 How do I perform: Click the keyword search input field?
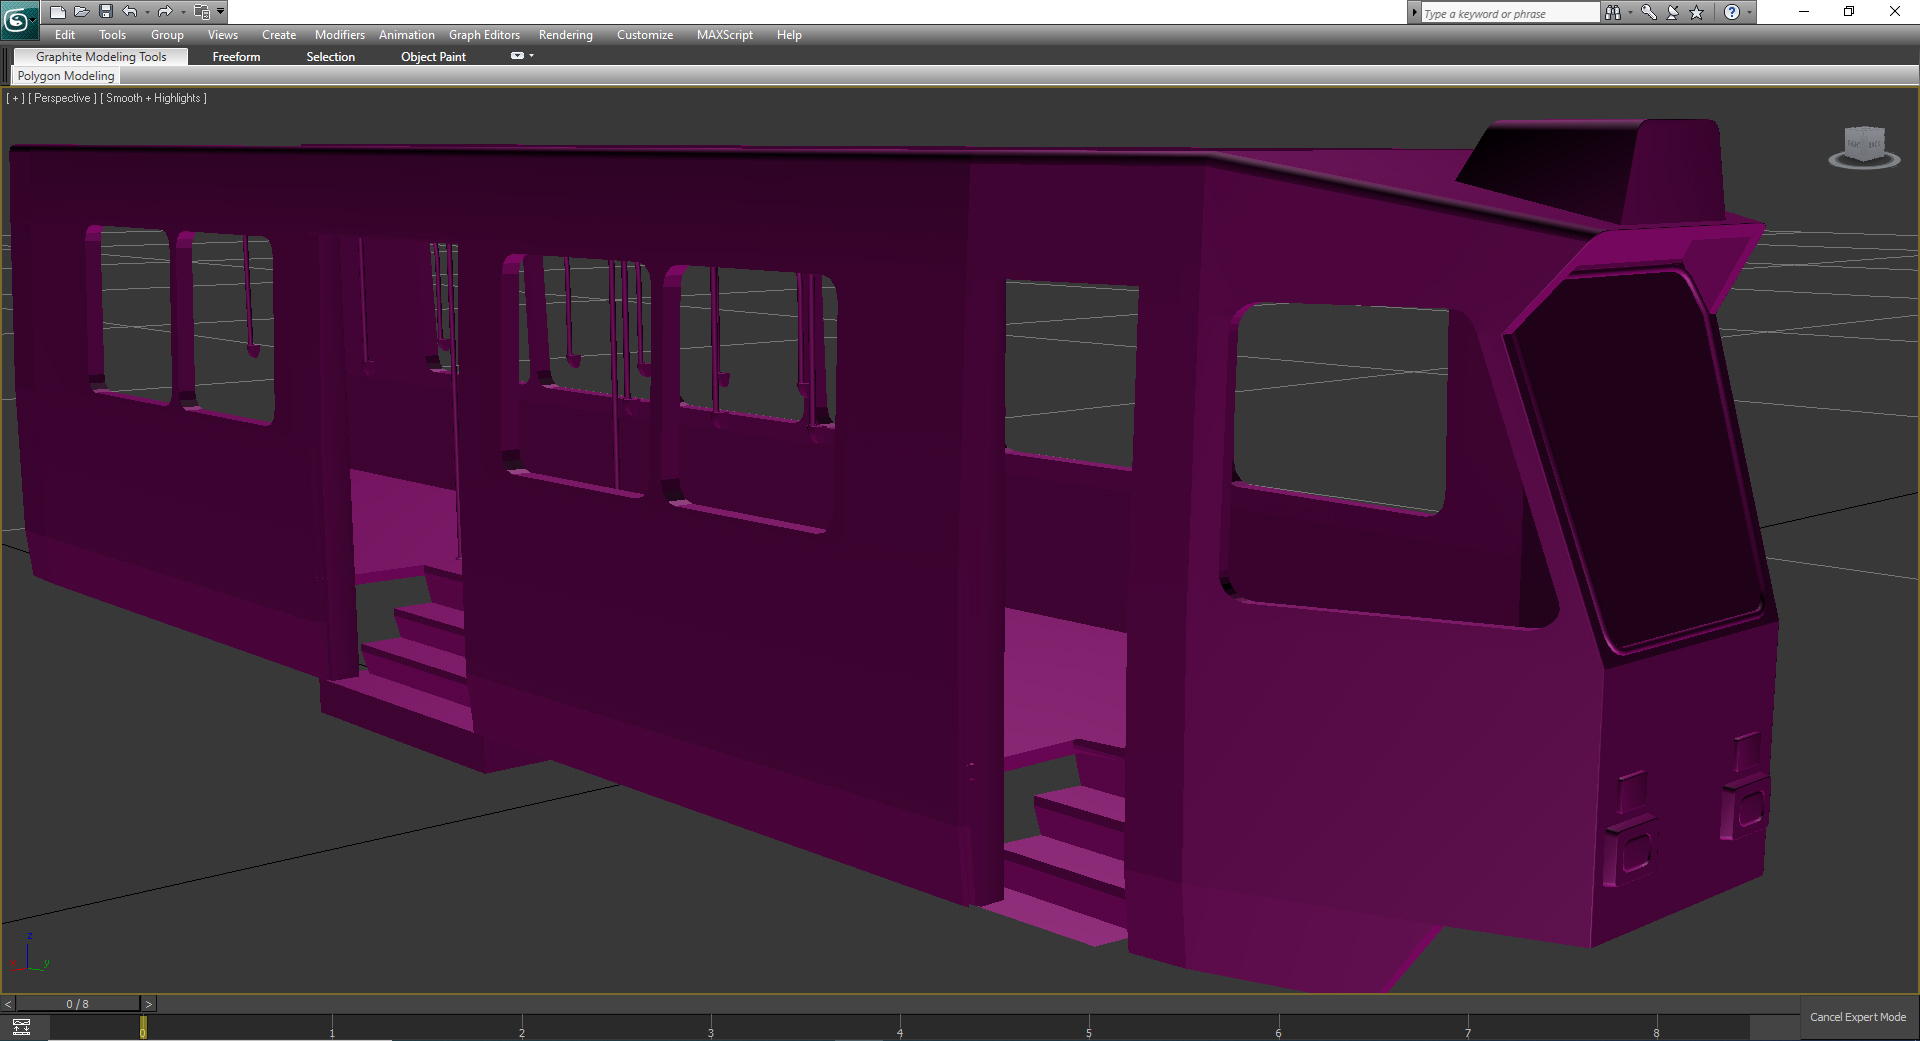click(1510, 13)
